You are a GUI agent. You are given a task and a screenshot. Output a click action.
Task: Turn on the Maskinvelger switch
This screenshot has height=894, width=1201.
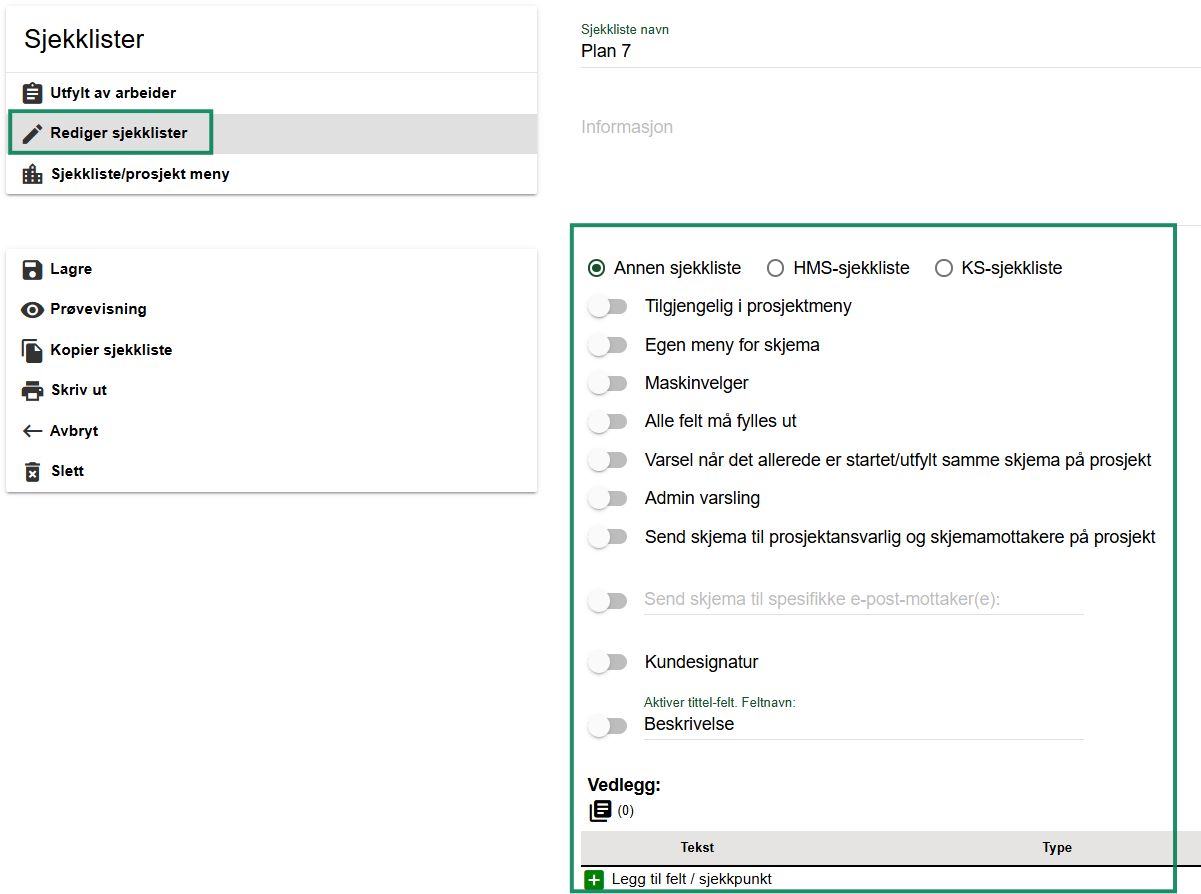(x=607, y=384)
